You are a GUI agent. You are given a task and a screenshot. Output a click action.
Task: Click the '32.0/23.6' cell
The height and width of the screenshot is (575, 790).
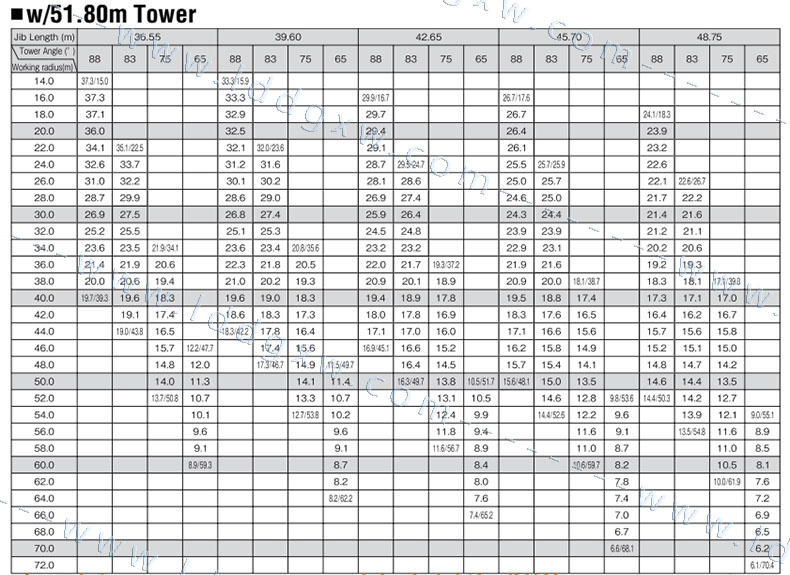pos(271,148)
